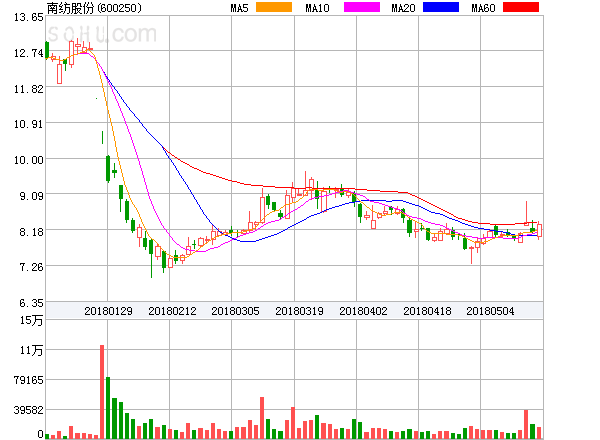Click the 11万 volume axis label
600x440 pixels.
coord(31,350)
